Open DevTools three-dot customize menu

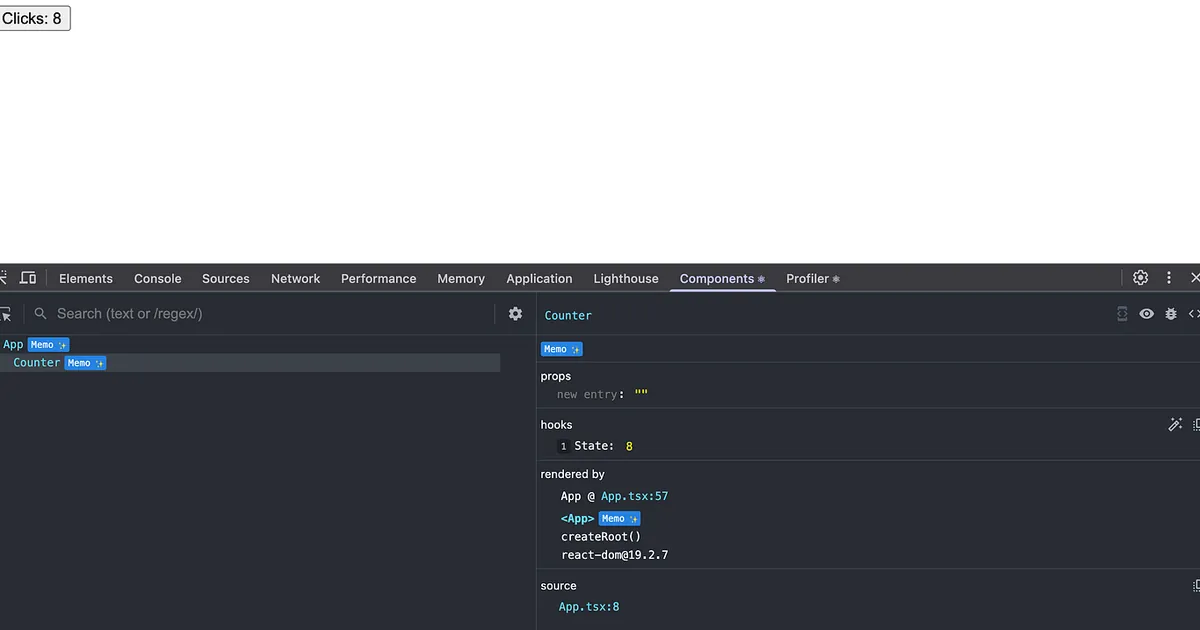[1169, 278]
